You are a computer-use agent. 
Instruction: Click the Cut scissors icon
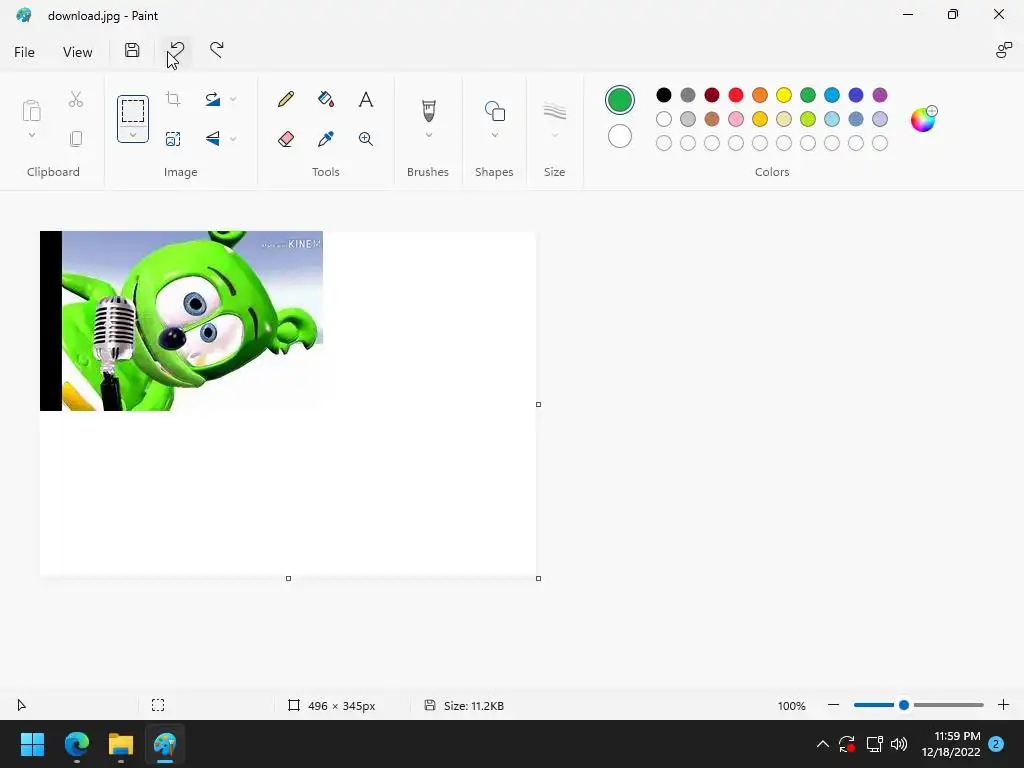click(76, 99)
